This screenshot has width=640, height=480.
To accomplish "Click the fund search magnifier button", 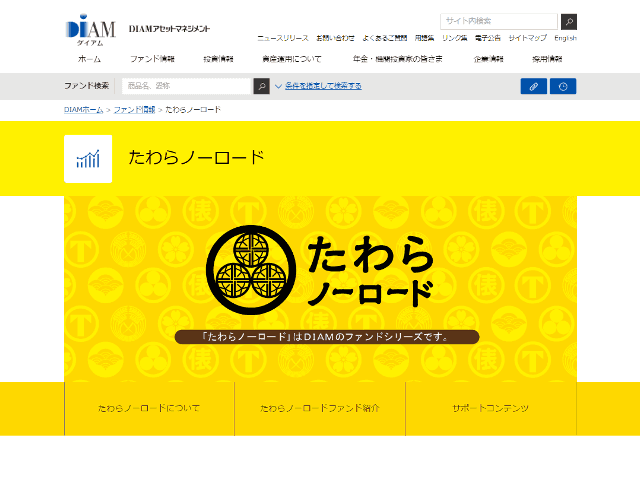I will [262, 86].
